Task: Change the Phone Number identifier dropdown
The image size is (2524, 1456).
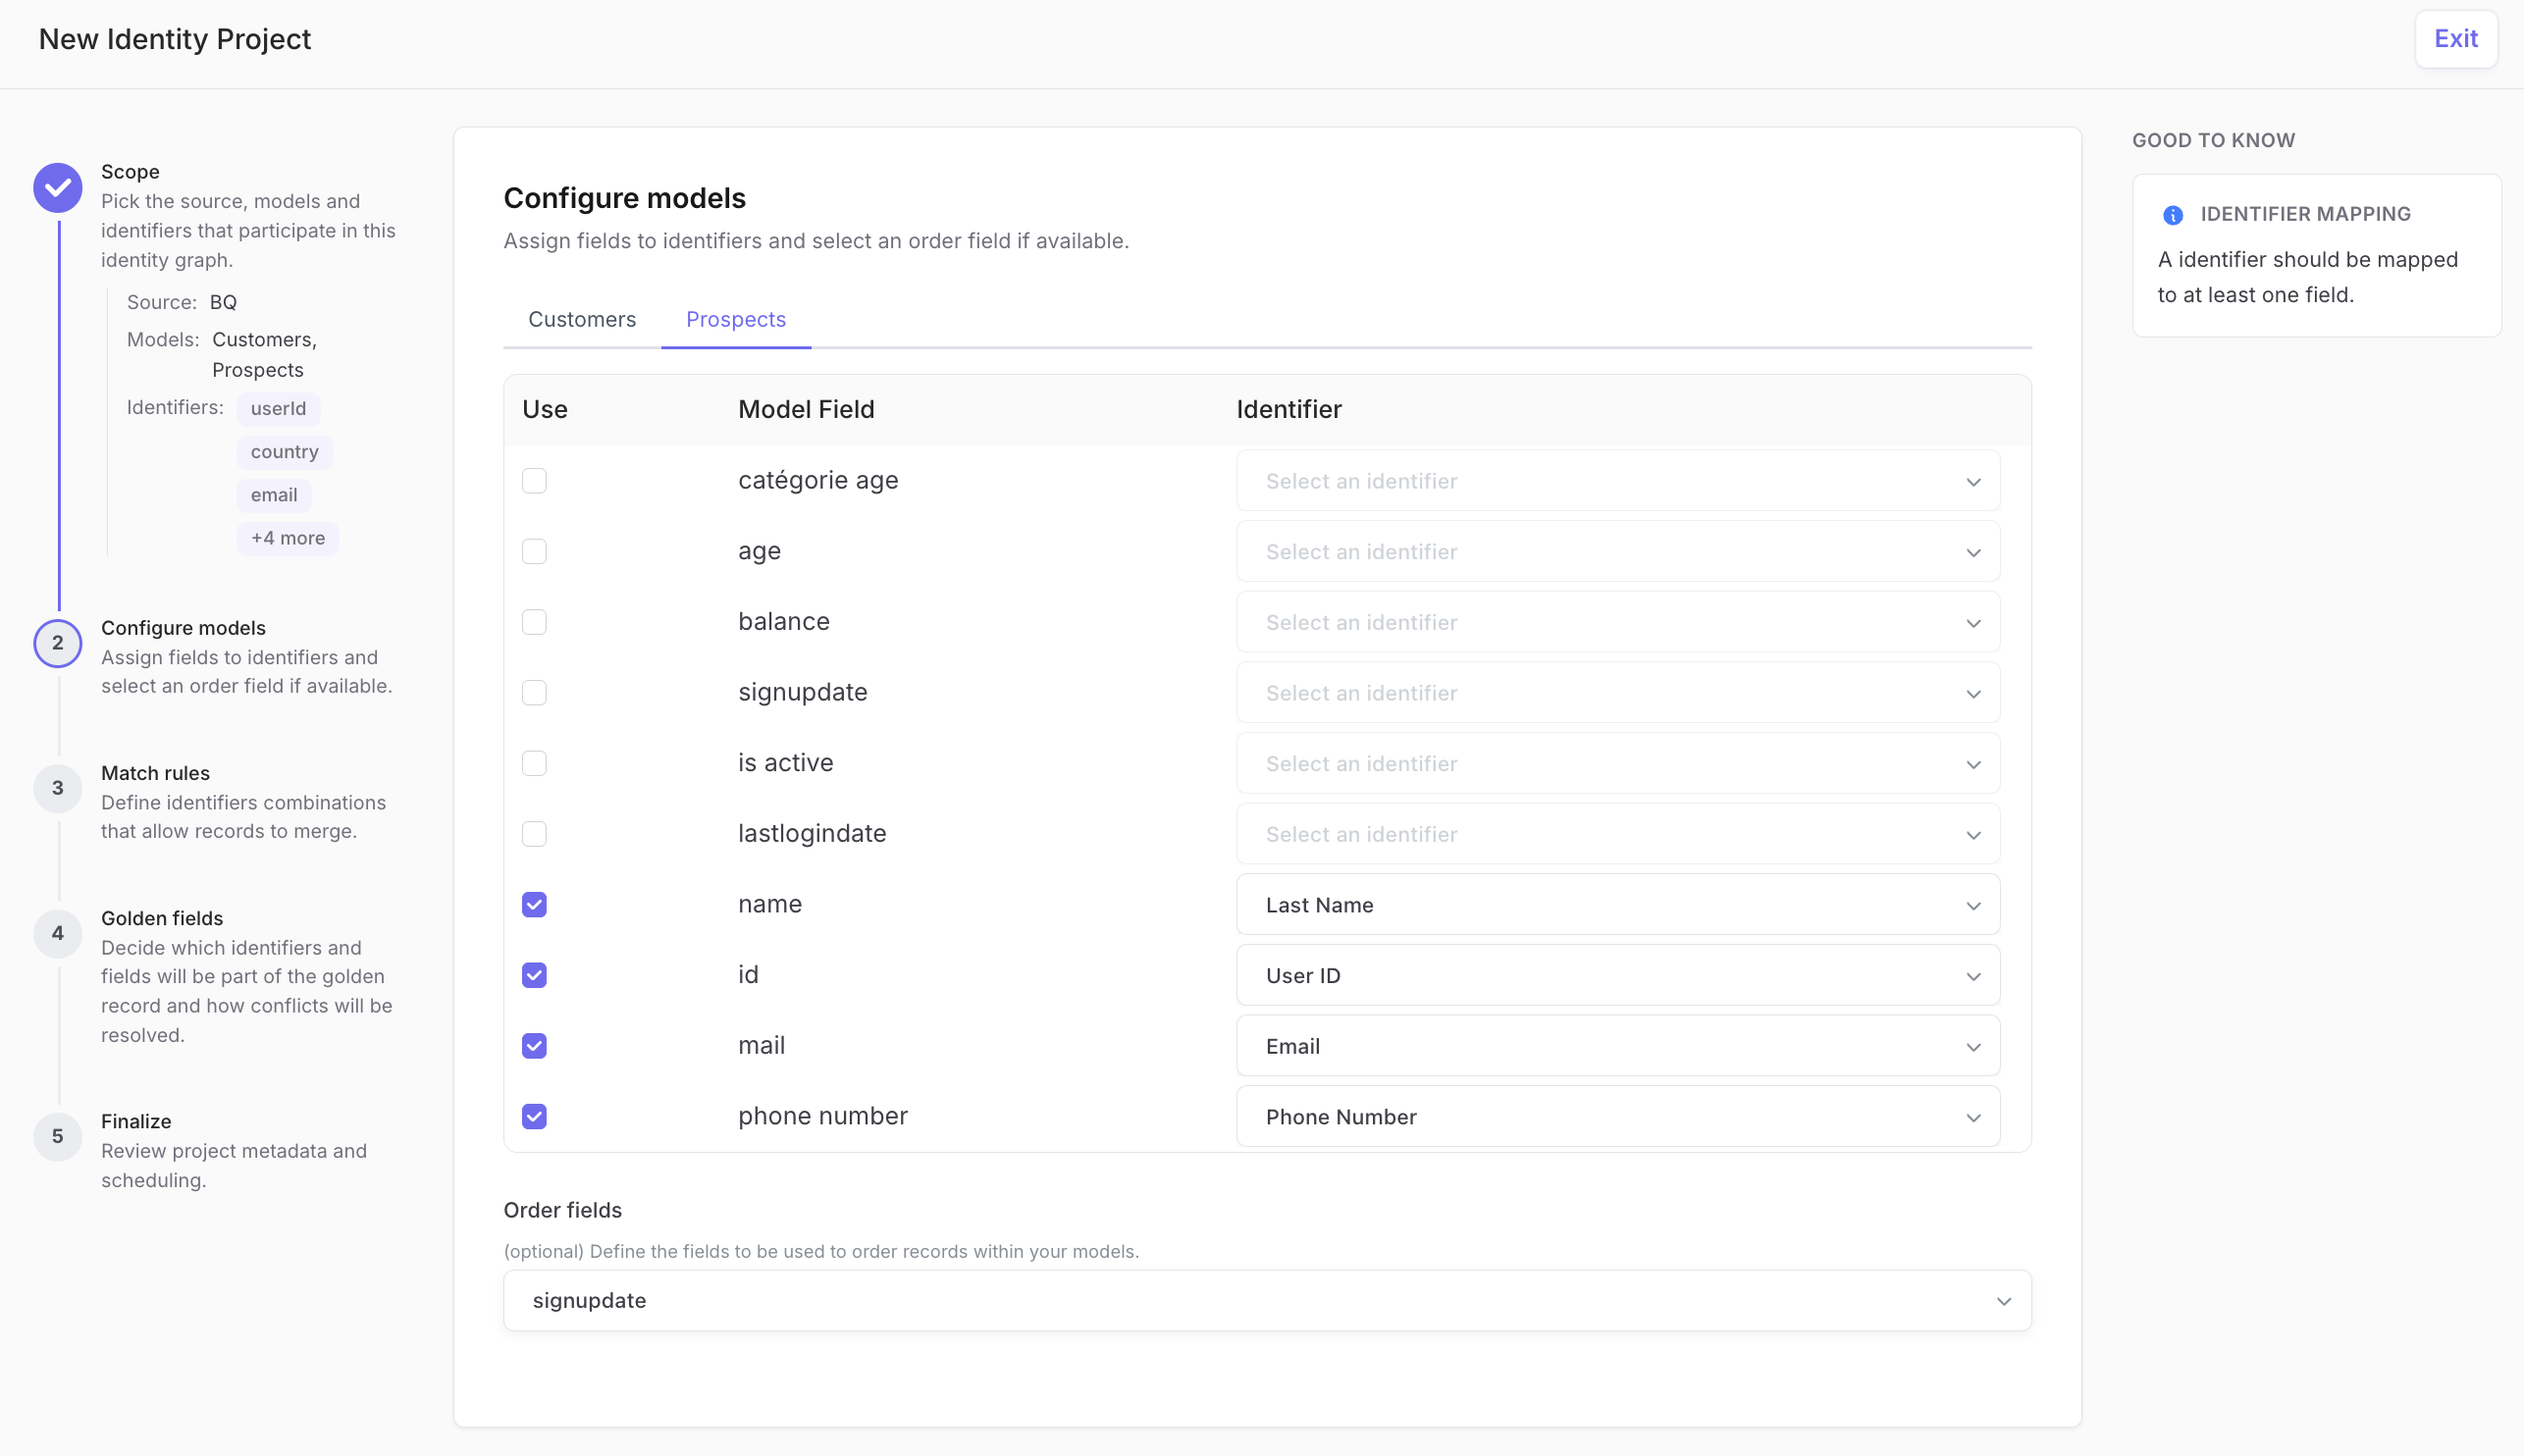Action: (x=1618, y=1117)
